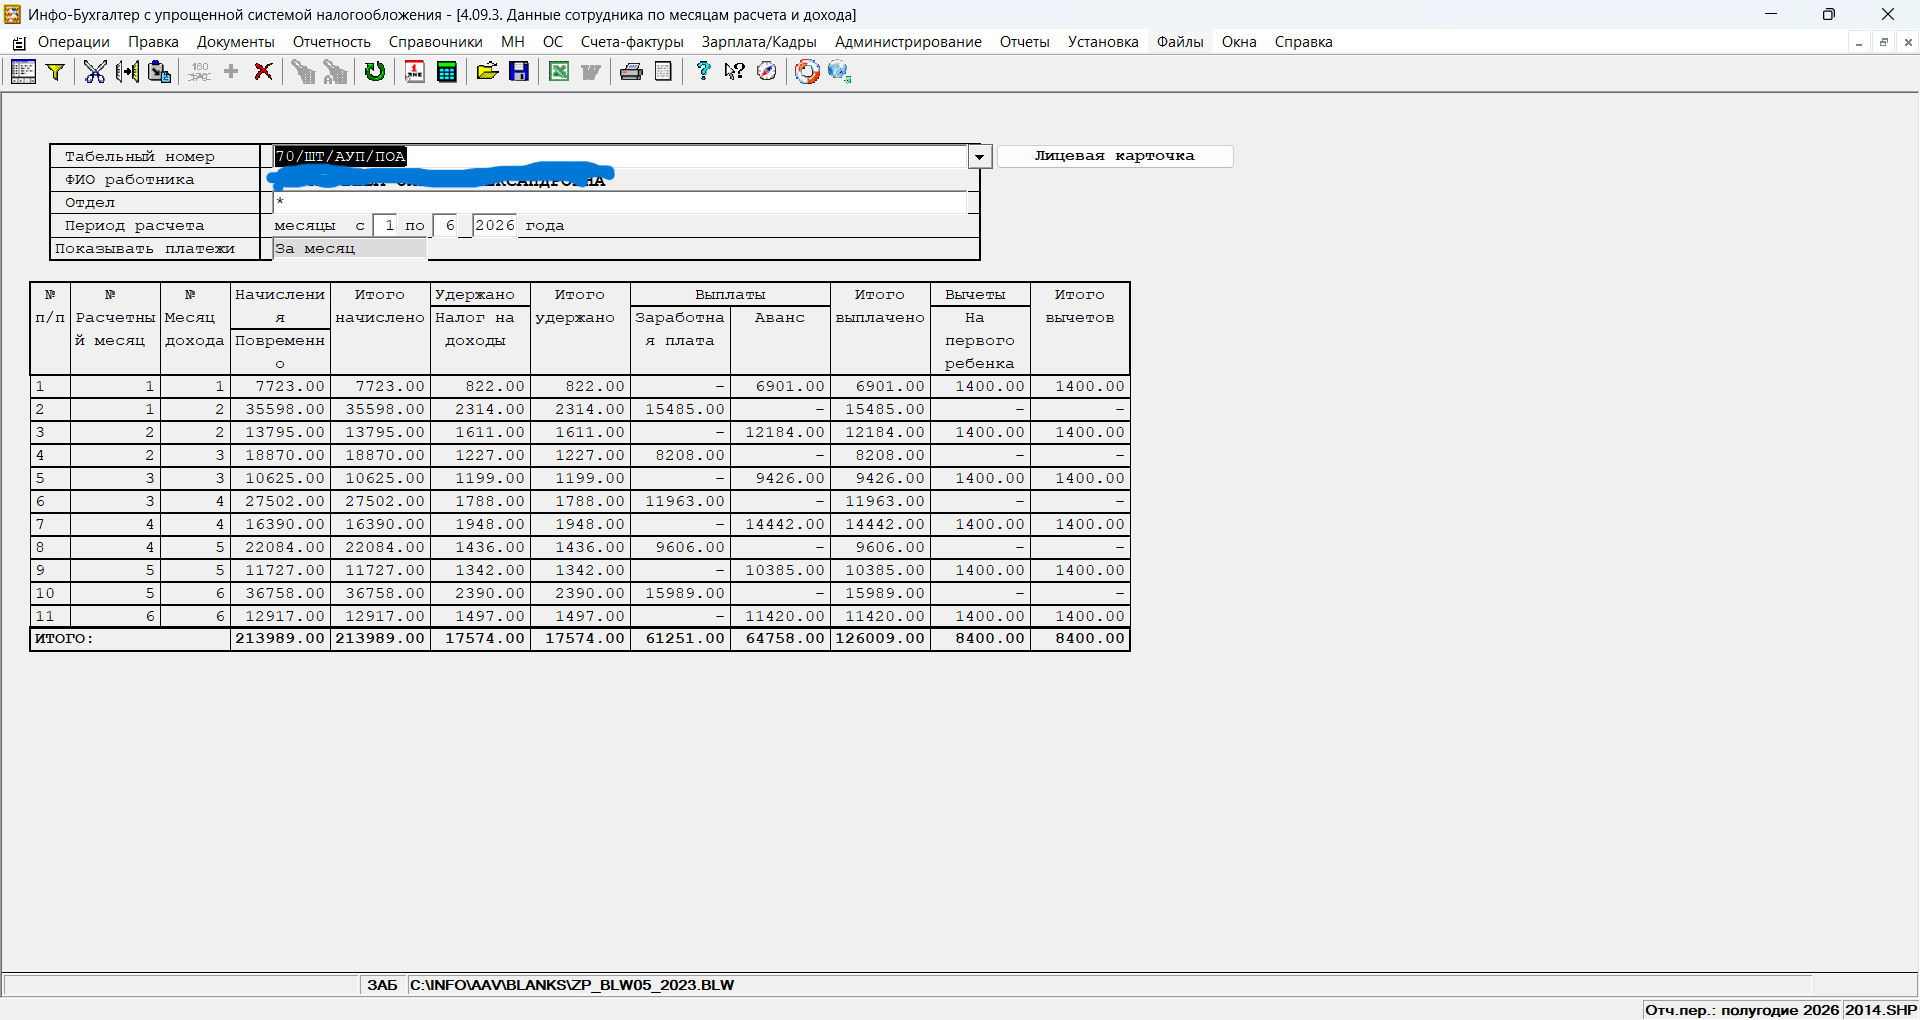Open the Справка menu

click(x=1303, y=42)
